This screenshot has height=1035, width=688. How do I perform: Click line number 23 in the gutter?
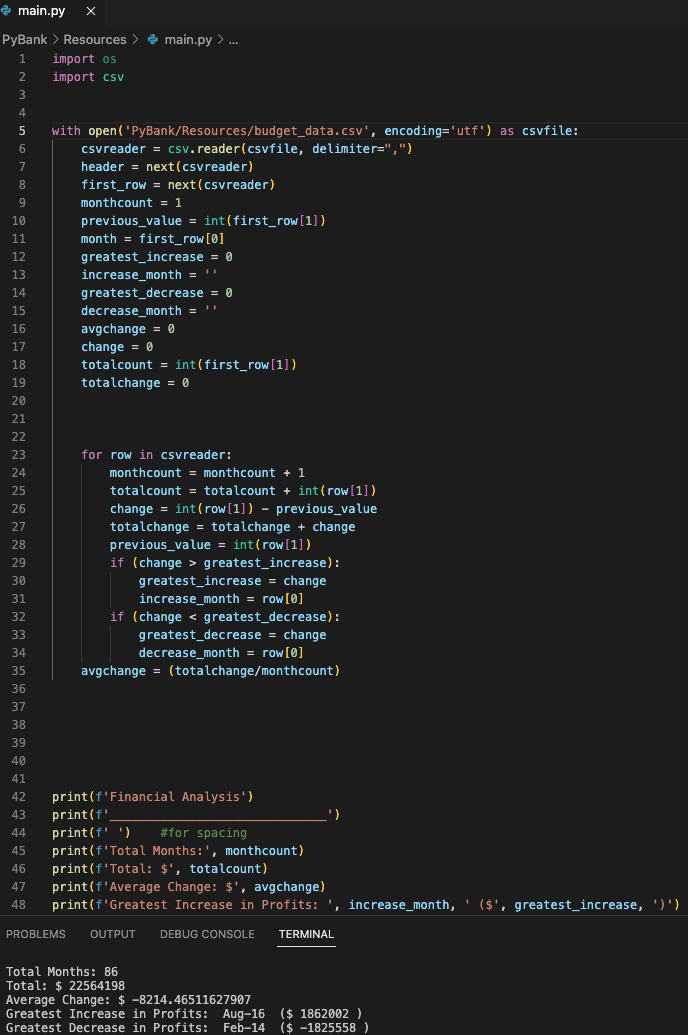pos(22,454)
